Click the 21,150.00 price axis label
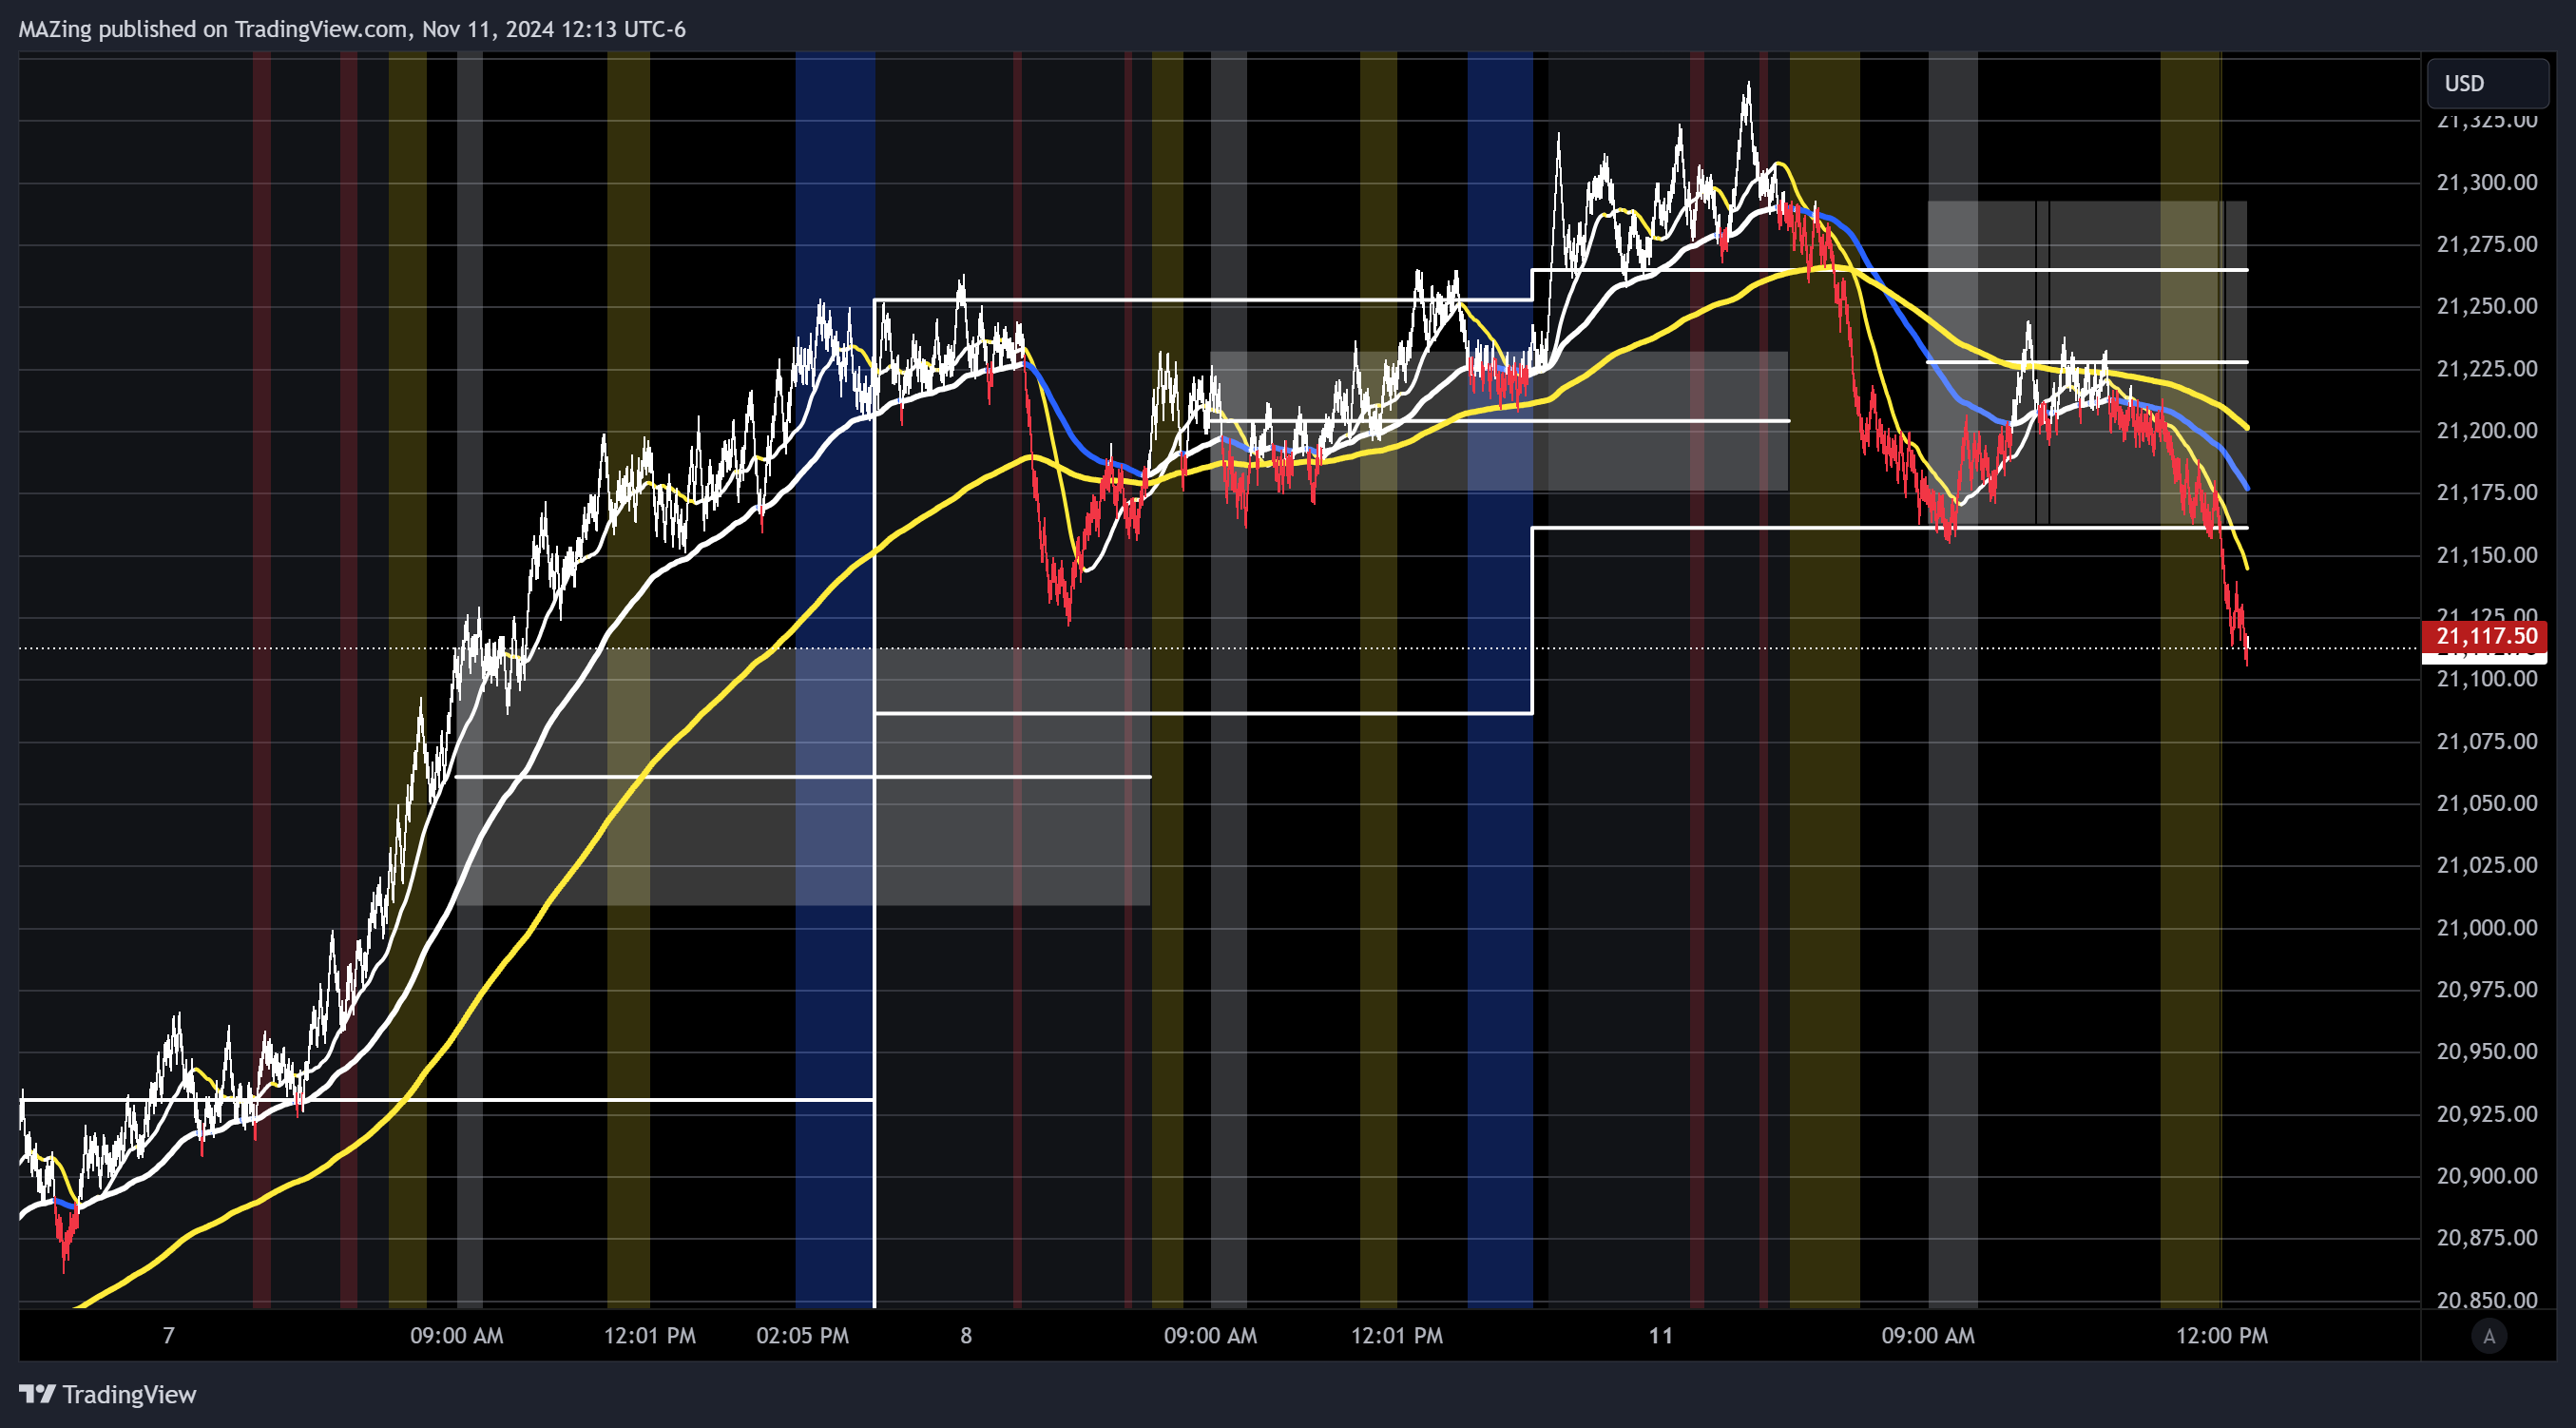Screen dimensions: 2576x1428 pyautogui.click(x=2486, y=555)
